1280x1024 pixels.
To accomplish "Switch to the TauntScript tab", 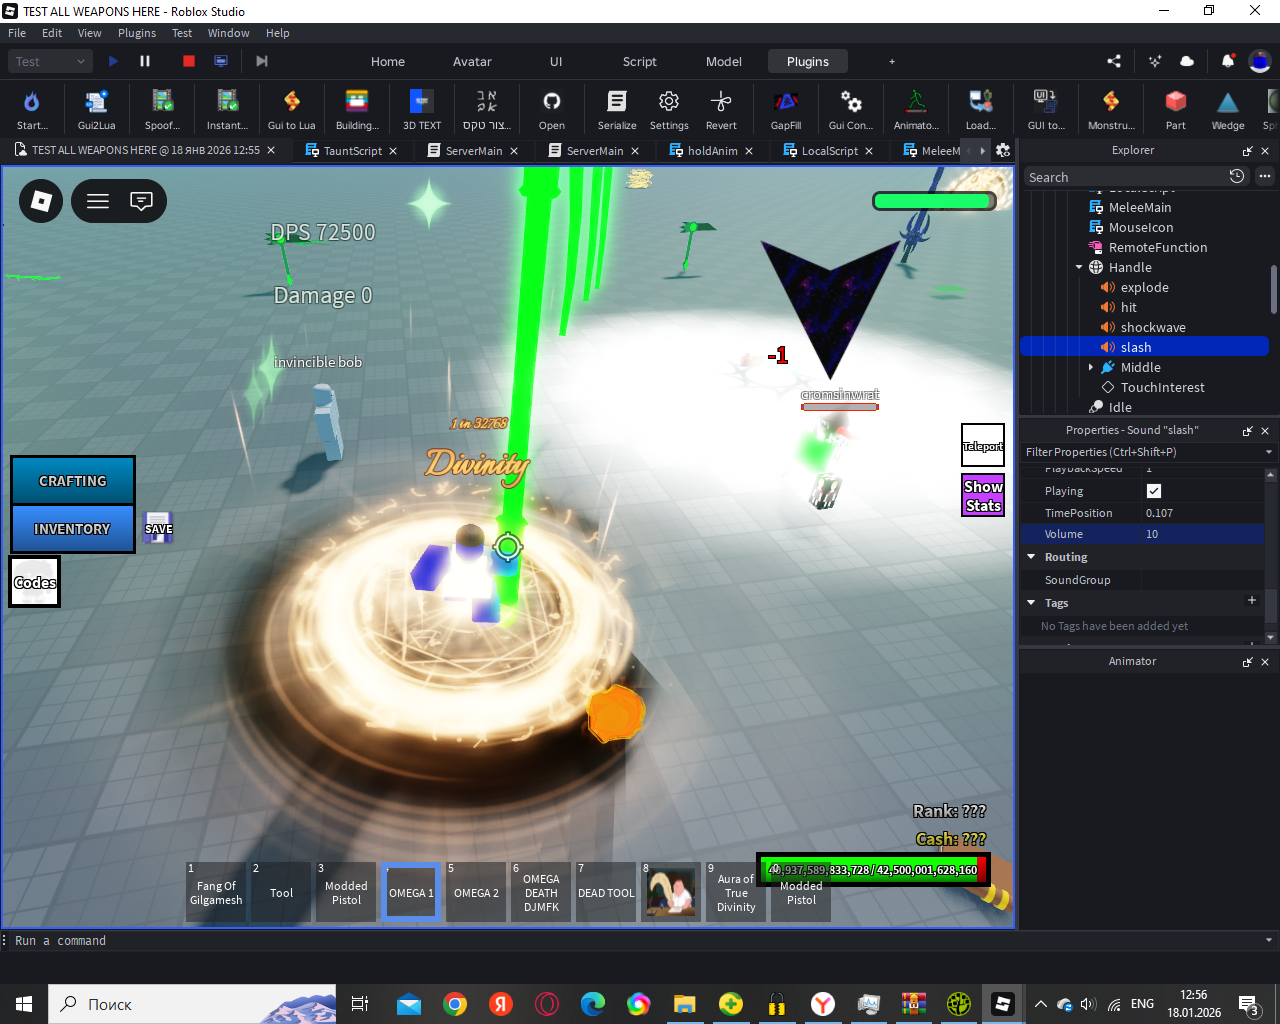I will coord(352,151).
